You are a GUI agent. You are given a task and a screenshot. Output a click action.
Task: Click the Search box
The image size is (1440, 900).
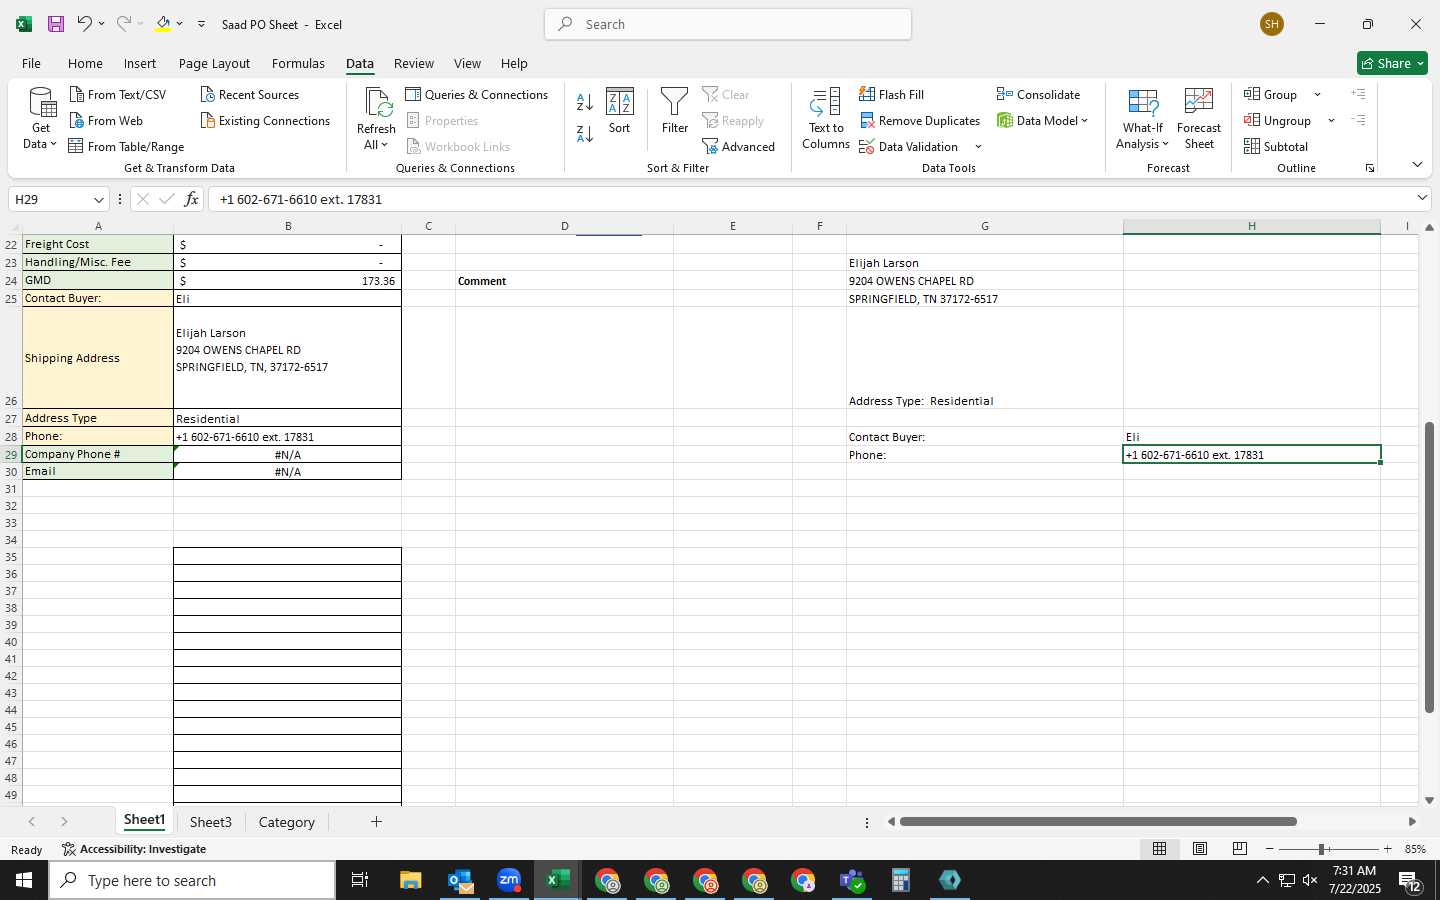[728, 24]
